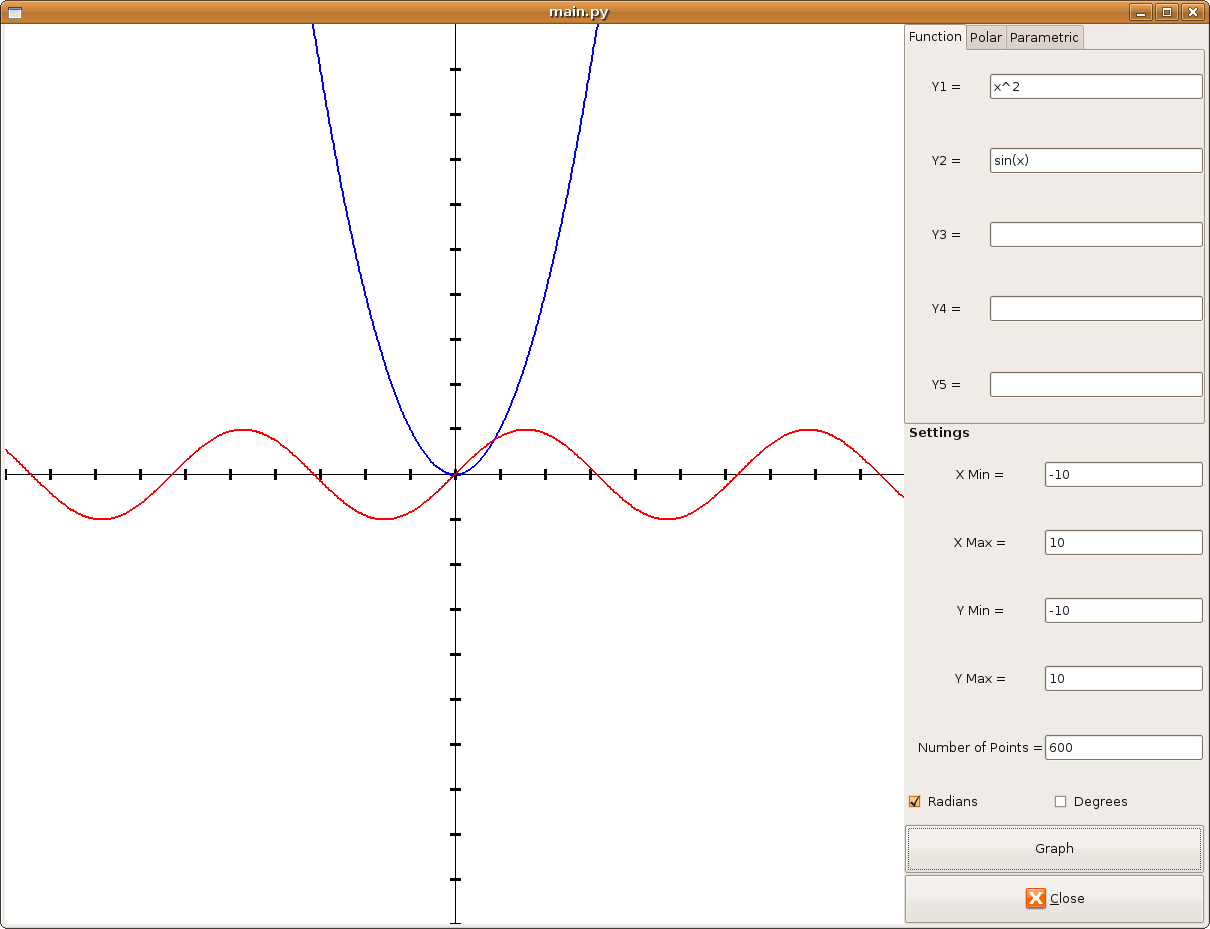This screenshot has height=929, width=1210.
Task: Minimize the main.py window
Action: (x=1141, y=12)
